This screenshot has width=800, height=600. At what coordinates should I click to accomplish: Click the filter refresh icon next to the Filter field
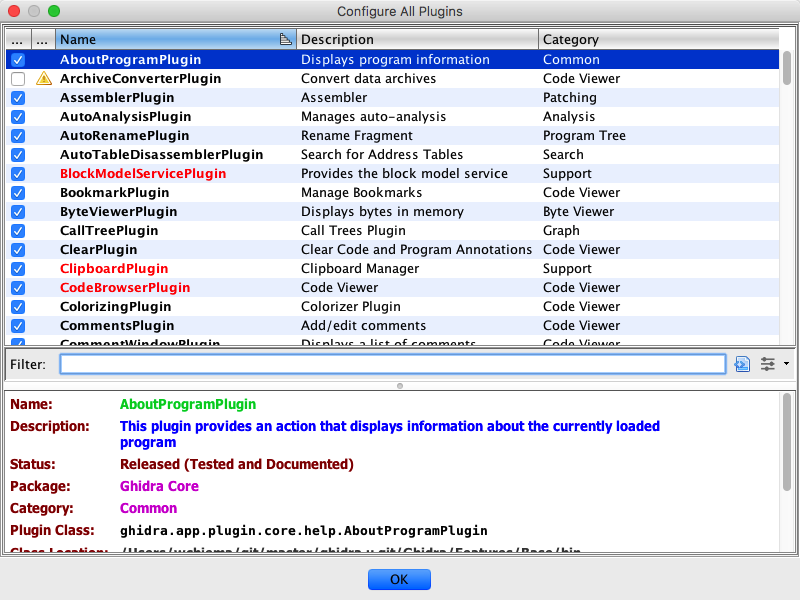[x=742, y=364]
